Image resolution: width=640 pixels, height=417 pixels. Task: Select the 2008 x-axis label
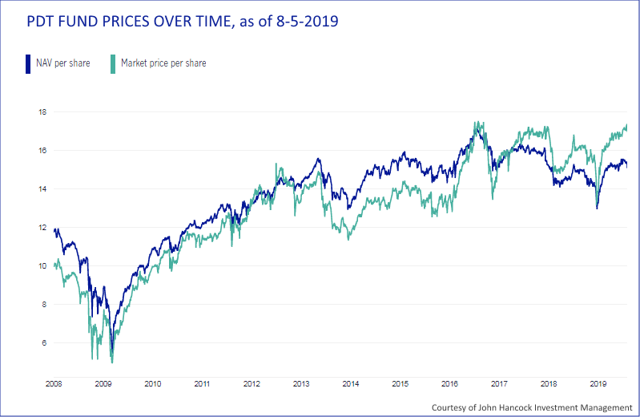[54, 384]
